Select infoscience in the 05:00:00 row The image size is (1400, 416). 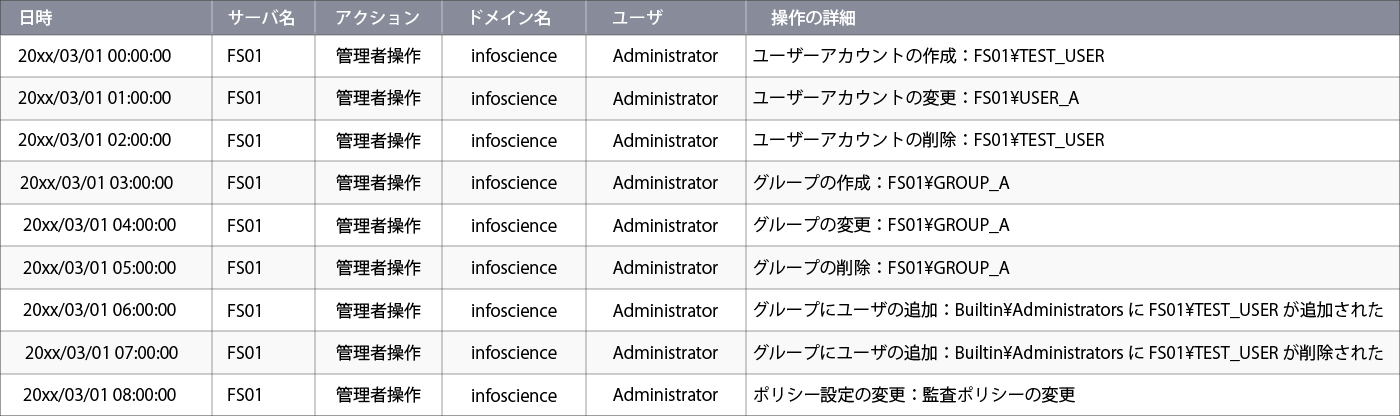tap(514, 267)
